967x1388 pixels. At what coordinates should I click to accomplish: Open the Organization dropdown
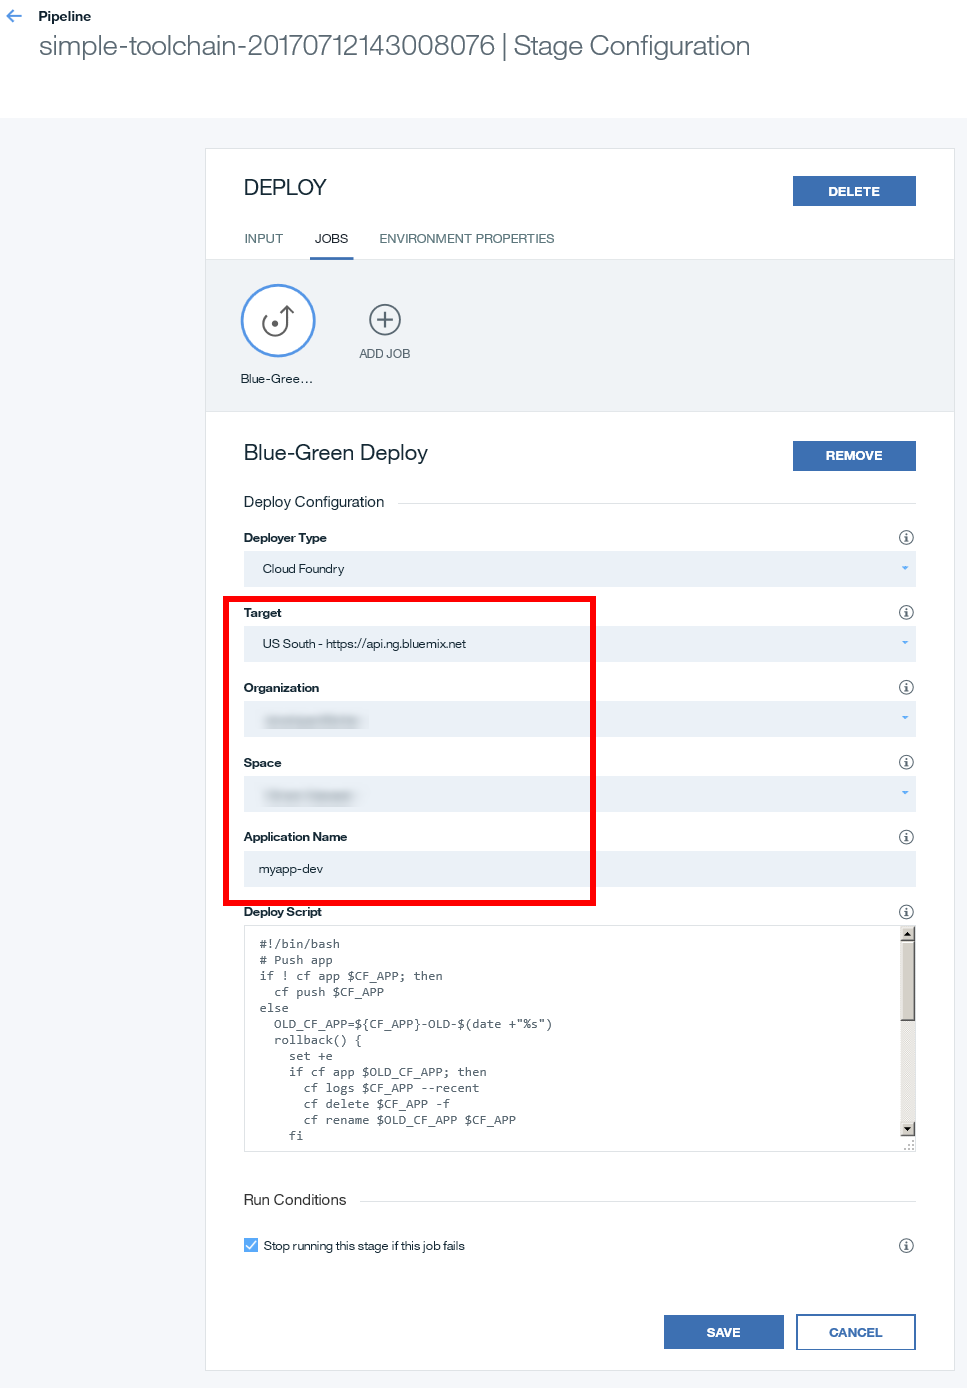580,719
